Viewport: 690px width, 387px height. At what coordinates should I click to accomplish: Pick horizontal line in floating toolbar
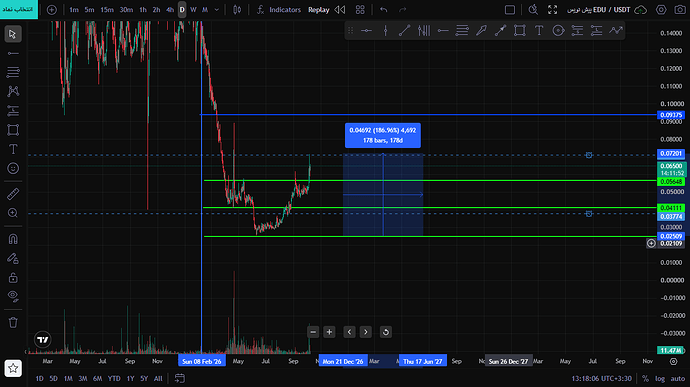pyautogui.click(x=366, y=30)
